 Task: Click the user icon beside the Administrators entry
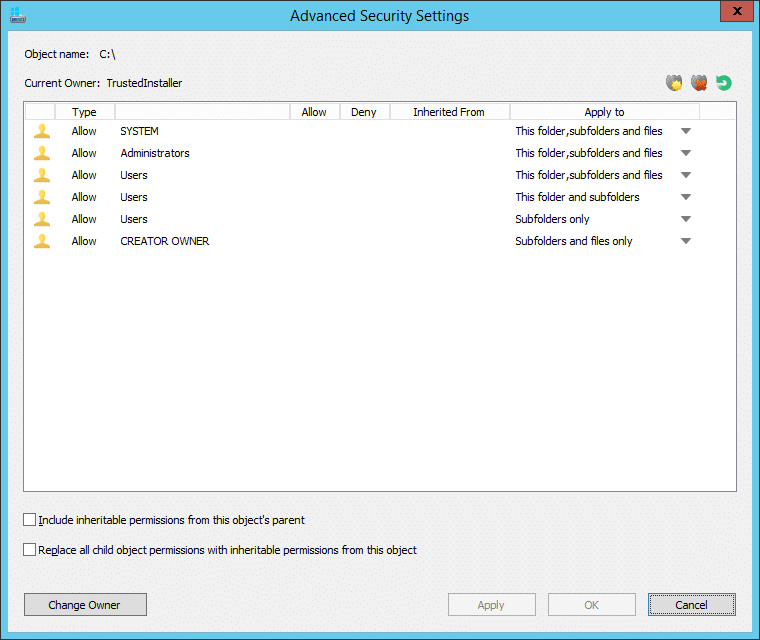click(x=42, y=153)
